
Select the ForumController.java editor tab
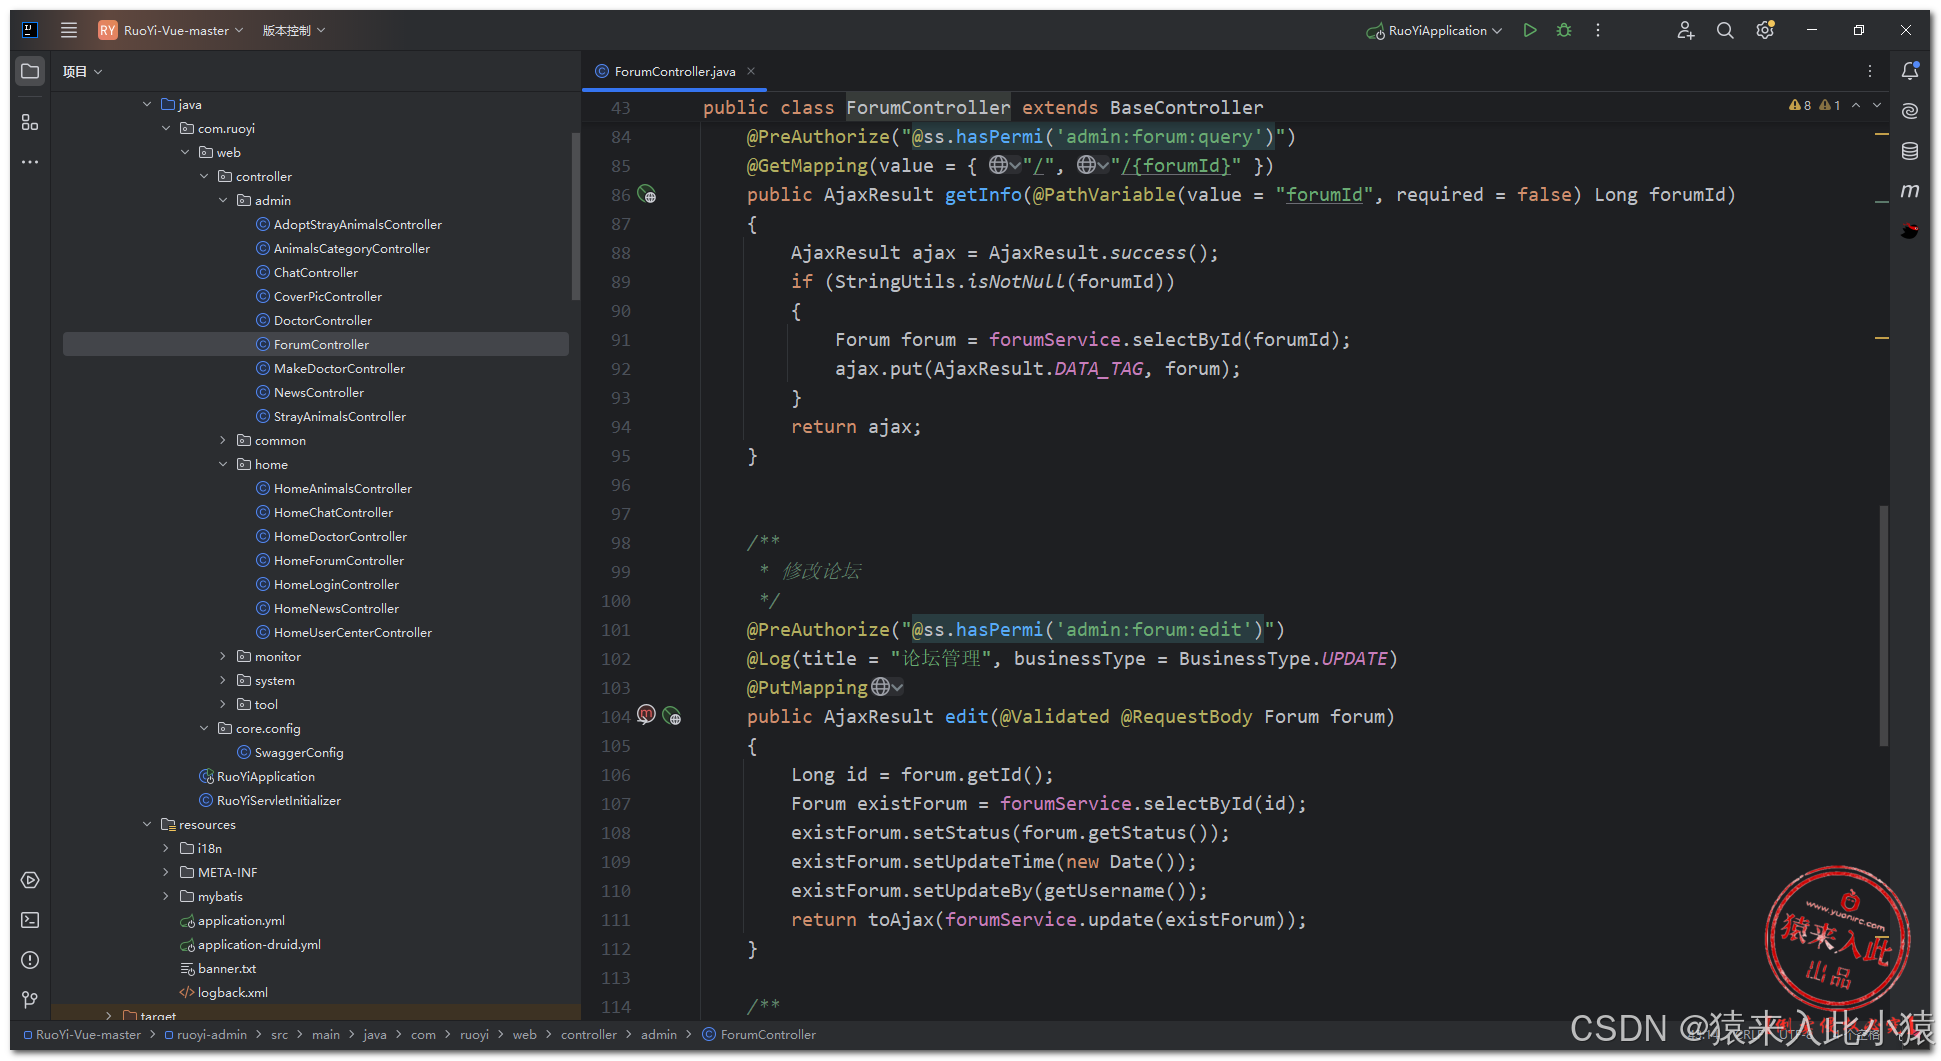click(675, 71)
